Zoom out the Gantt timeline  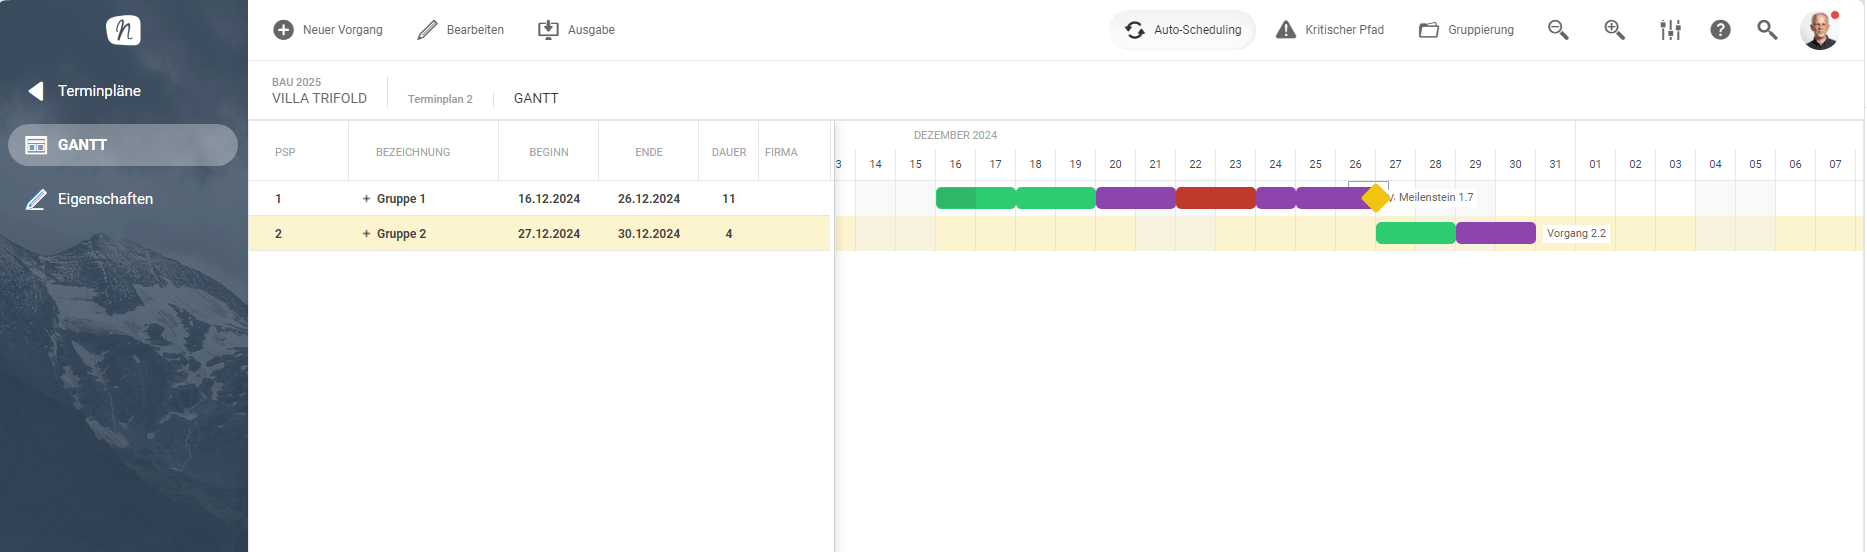pos(1558,30)
